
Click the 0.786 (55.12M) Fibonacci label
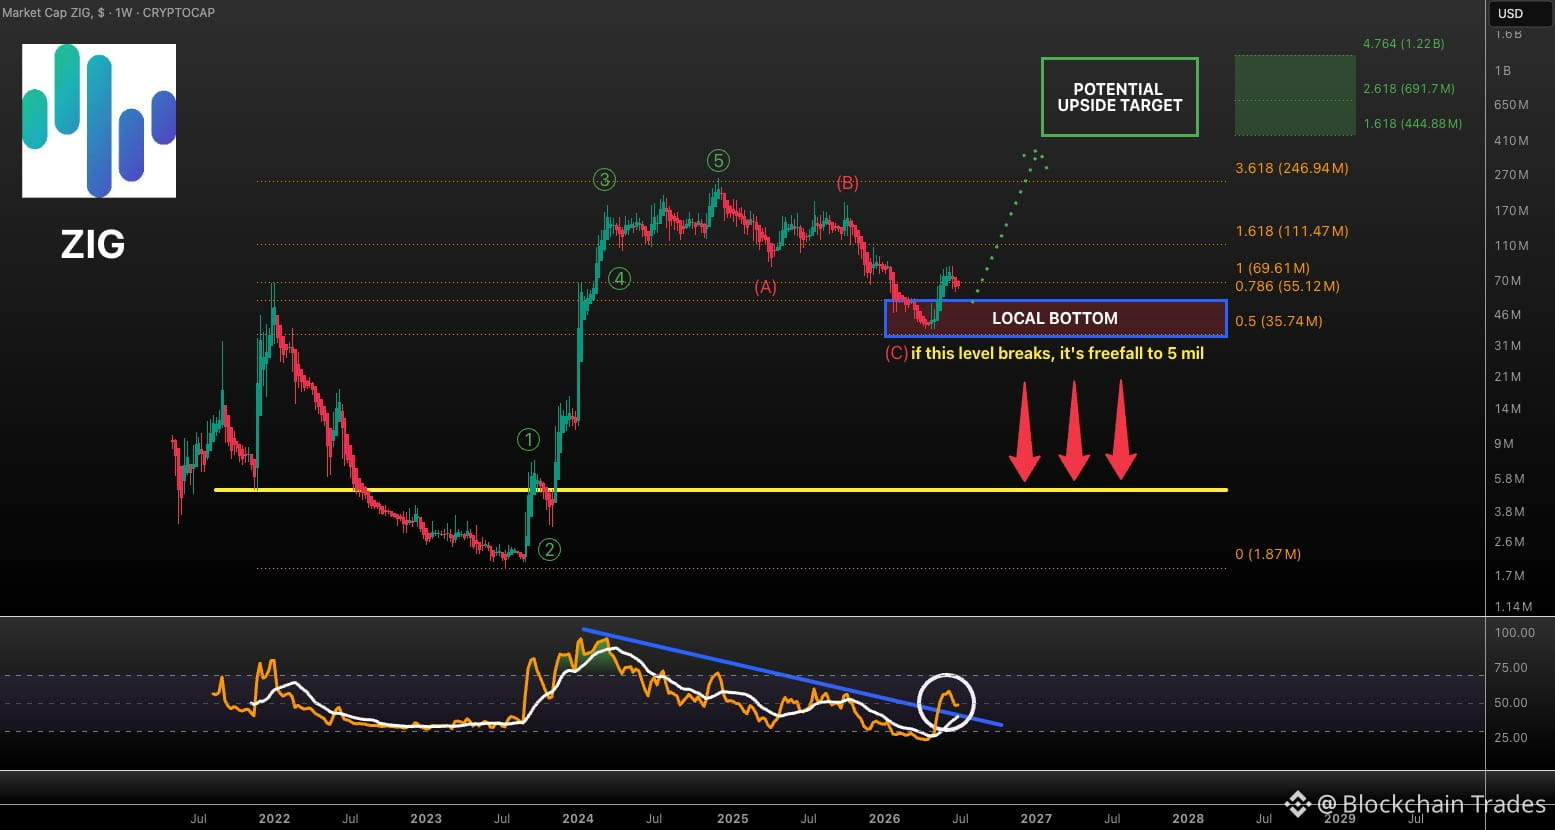tap(1287, 286)
